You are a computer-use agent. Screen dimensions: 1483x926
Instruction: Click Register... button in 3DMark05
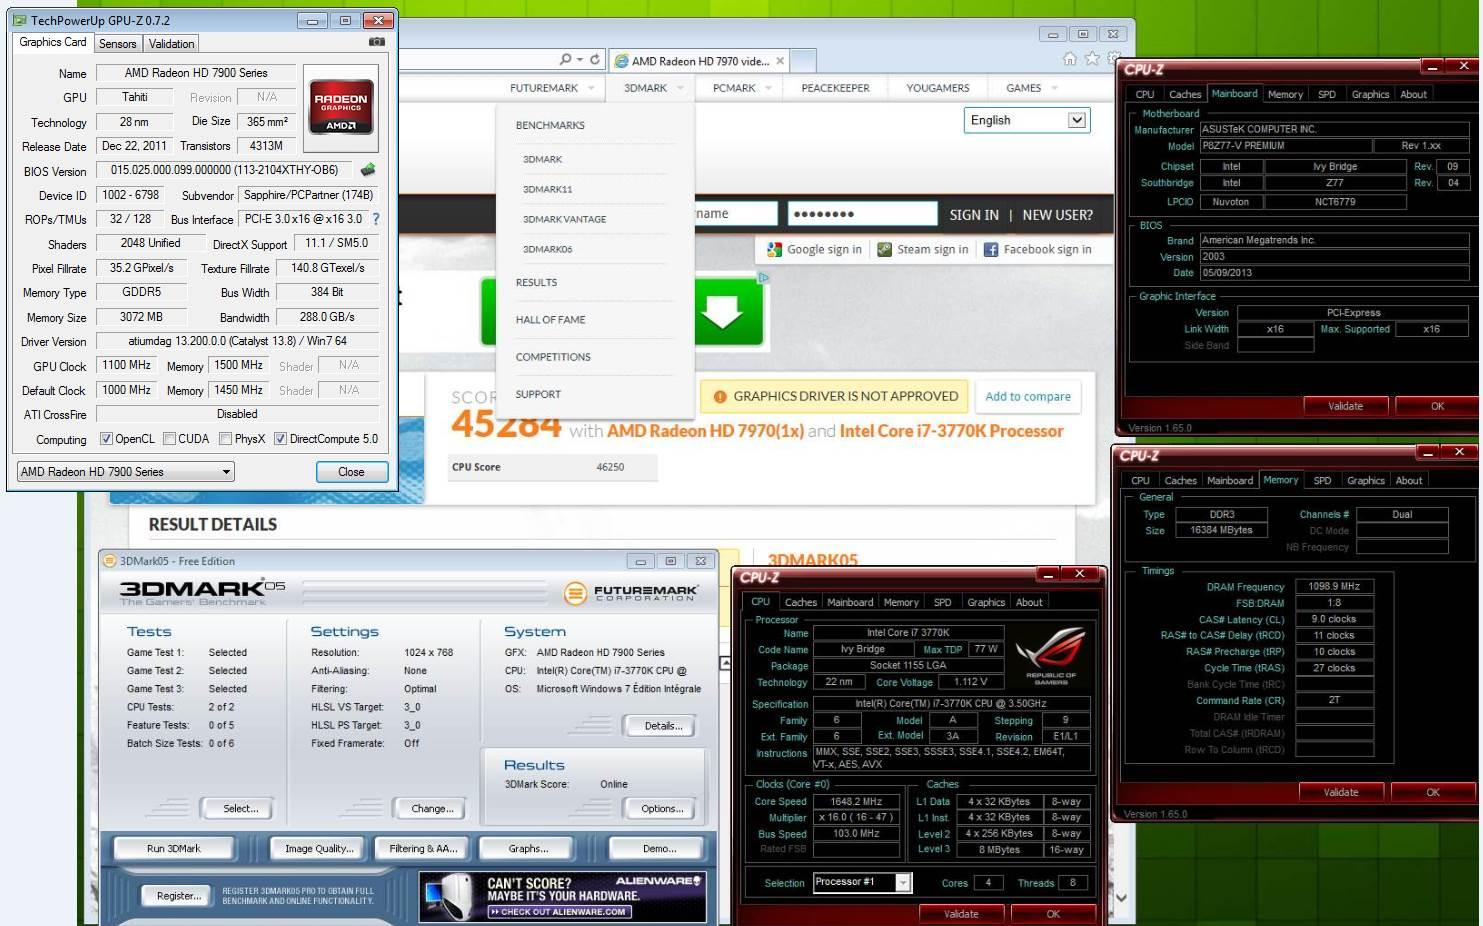(179, 896)
